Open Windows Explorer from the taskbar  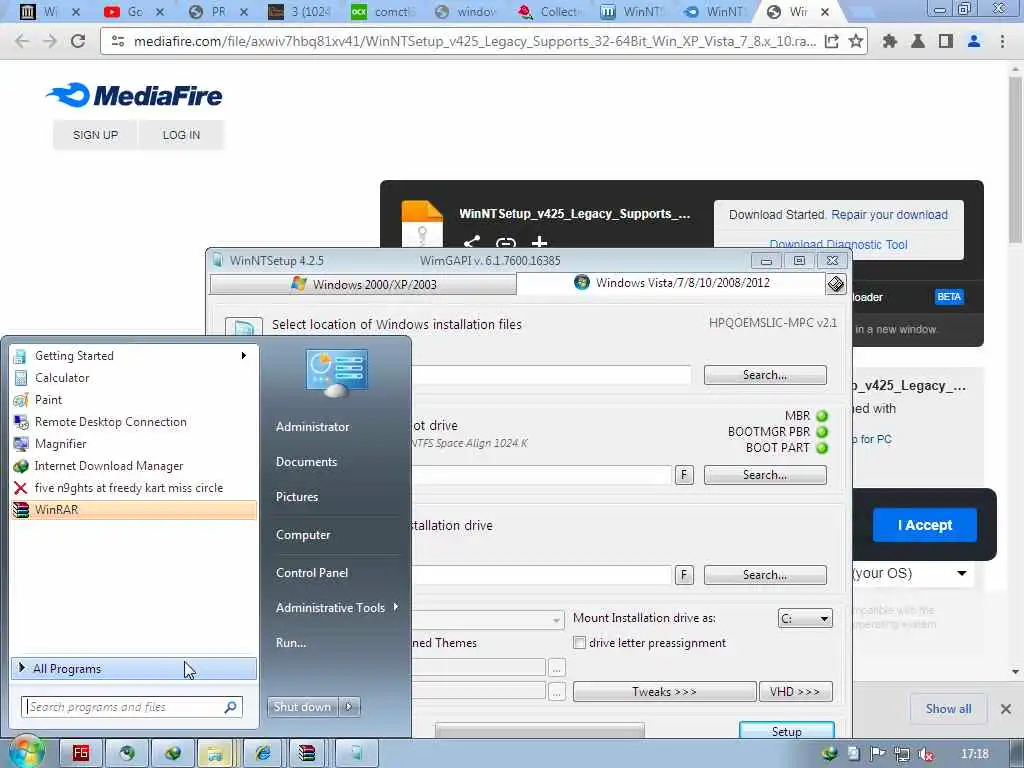pyautogui.click(x=216, y=753)
